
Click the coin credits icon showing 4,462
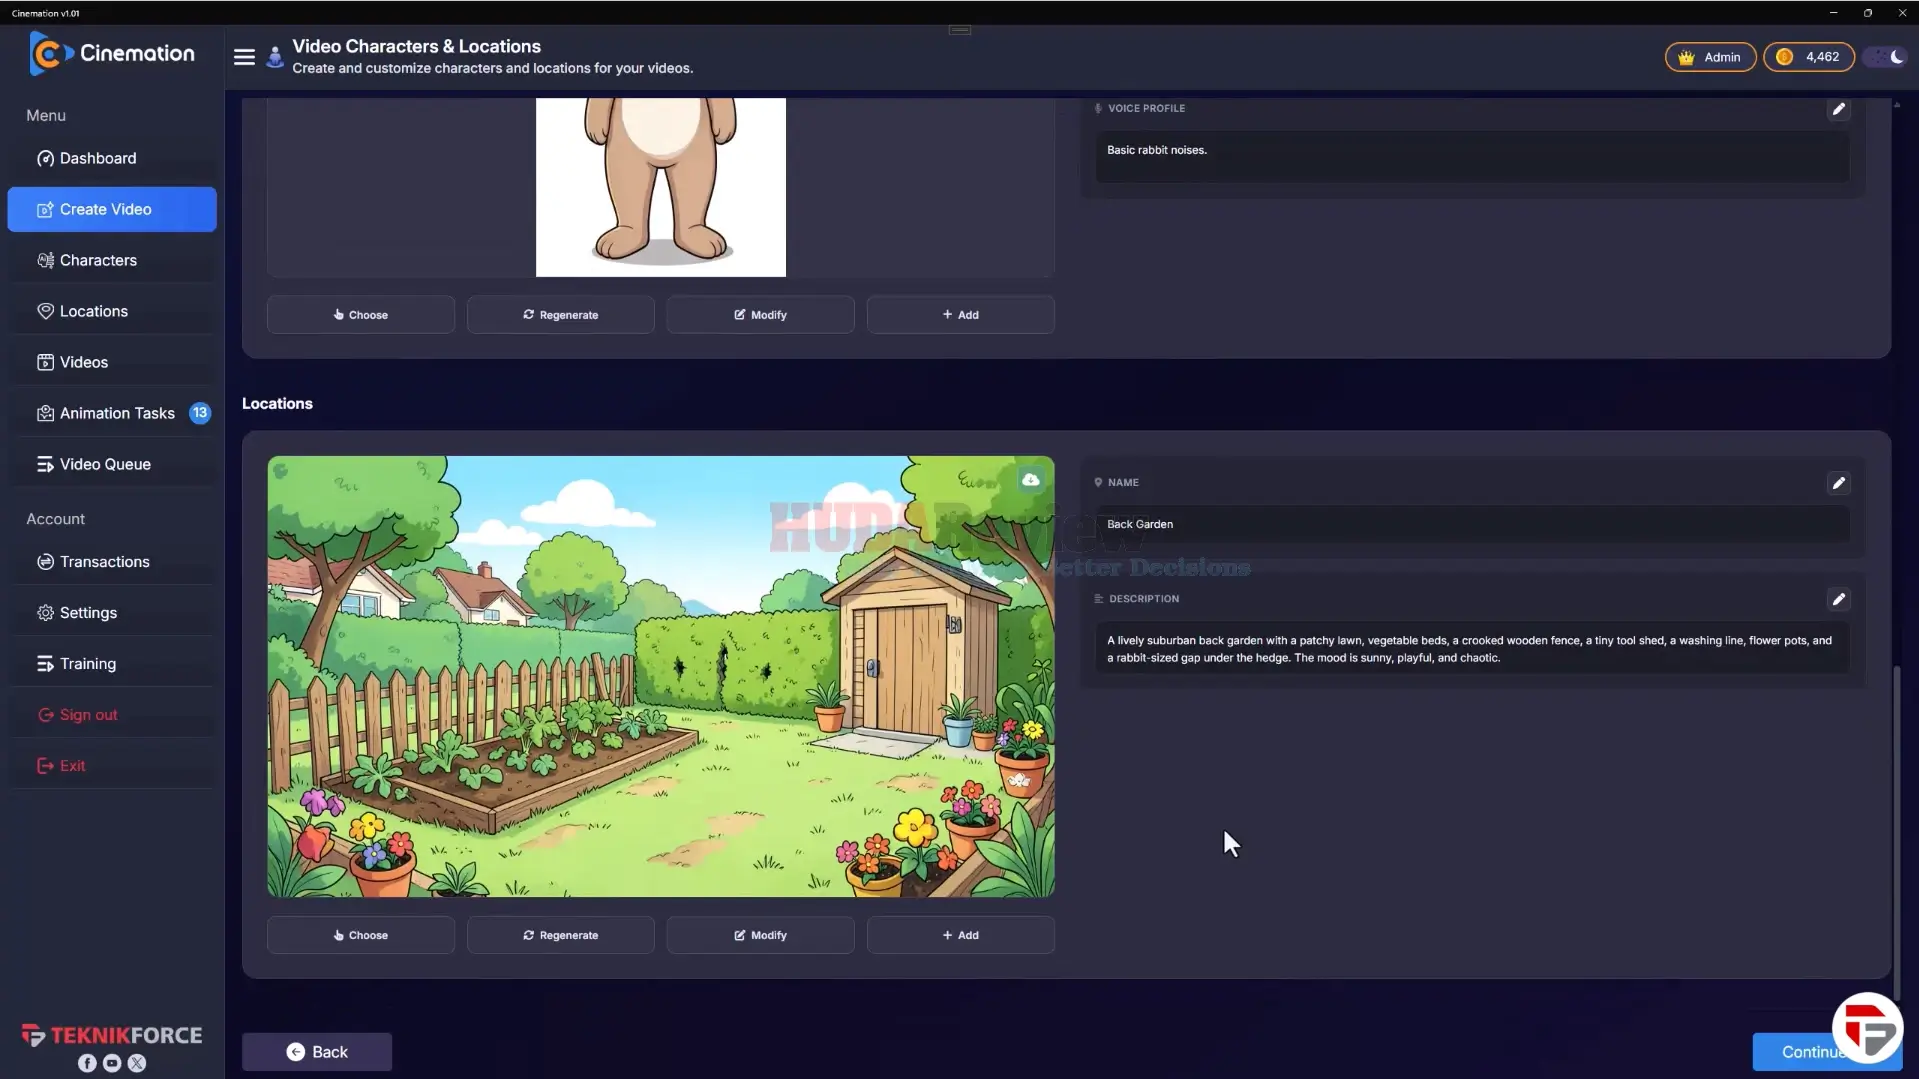click(1784, 57)
